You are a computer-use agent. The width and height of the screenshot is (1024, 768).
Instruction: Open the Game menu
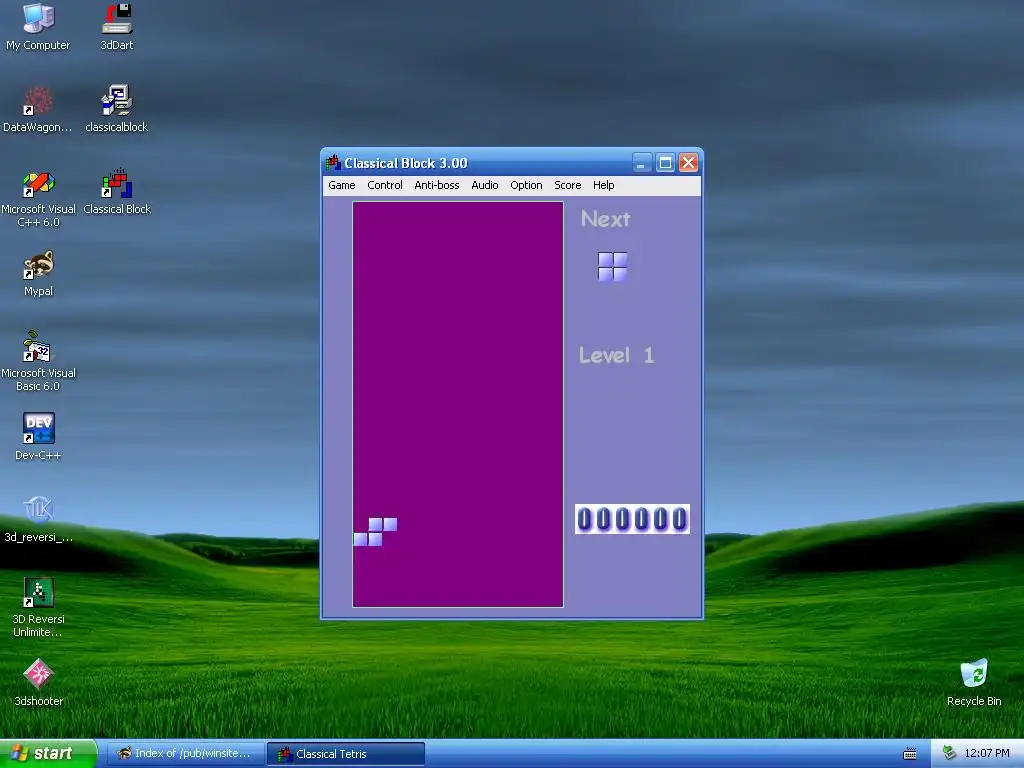click(x=342, y=185)
